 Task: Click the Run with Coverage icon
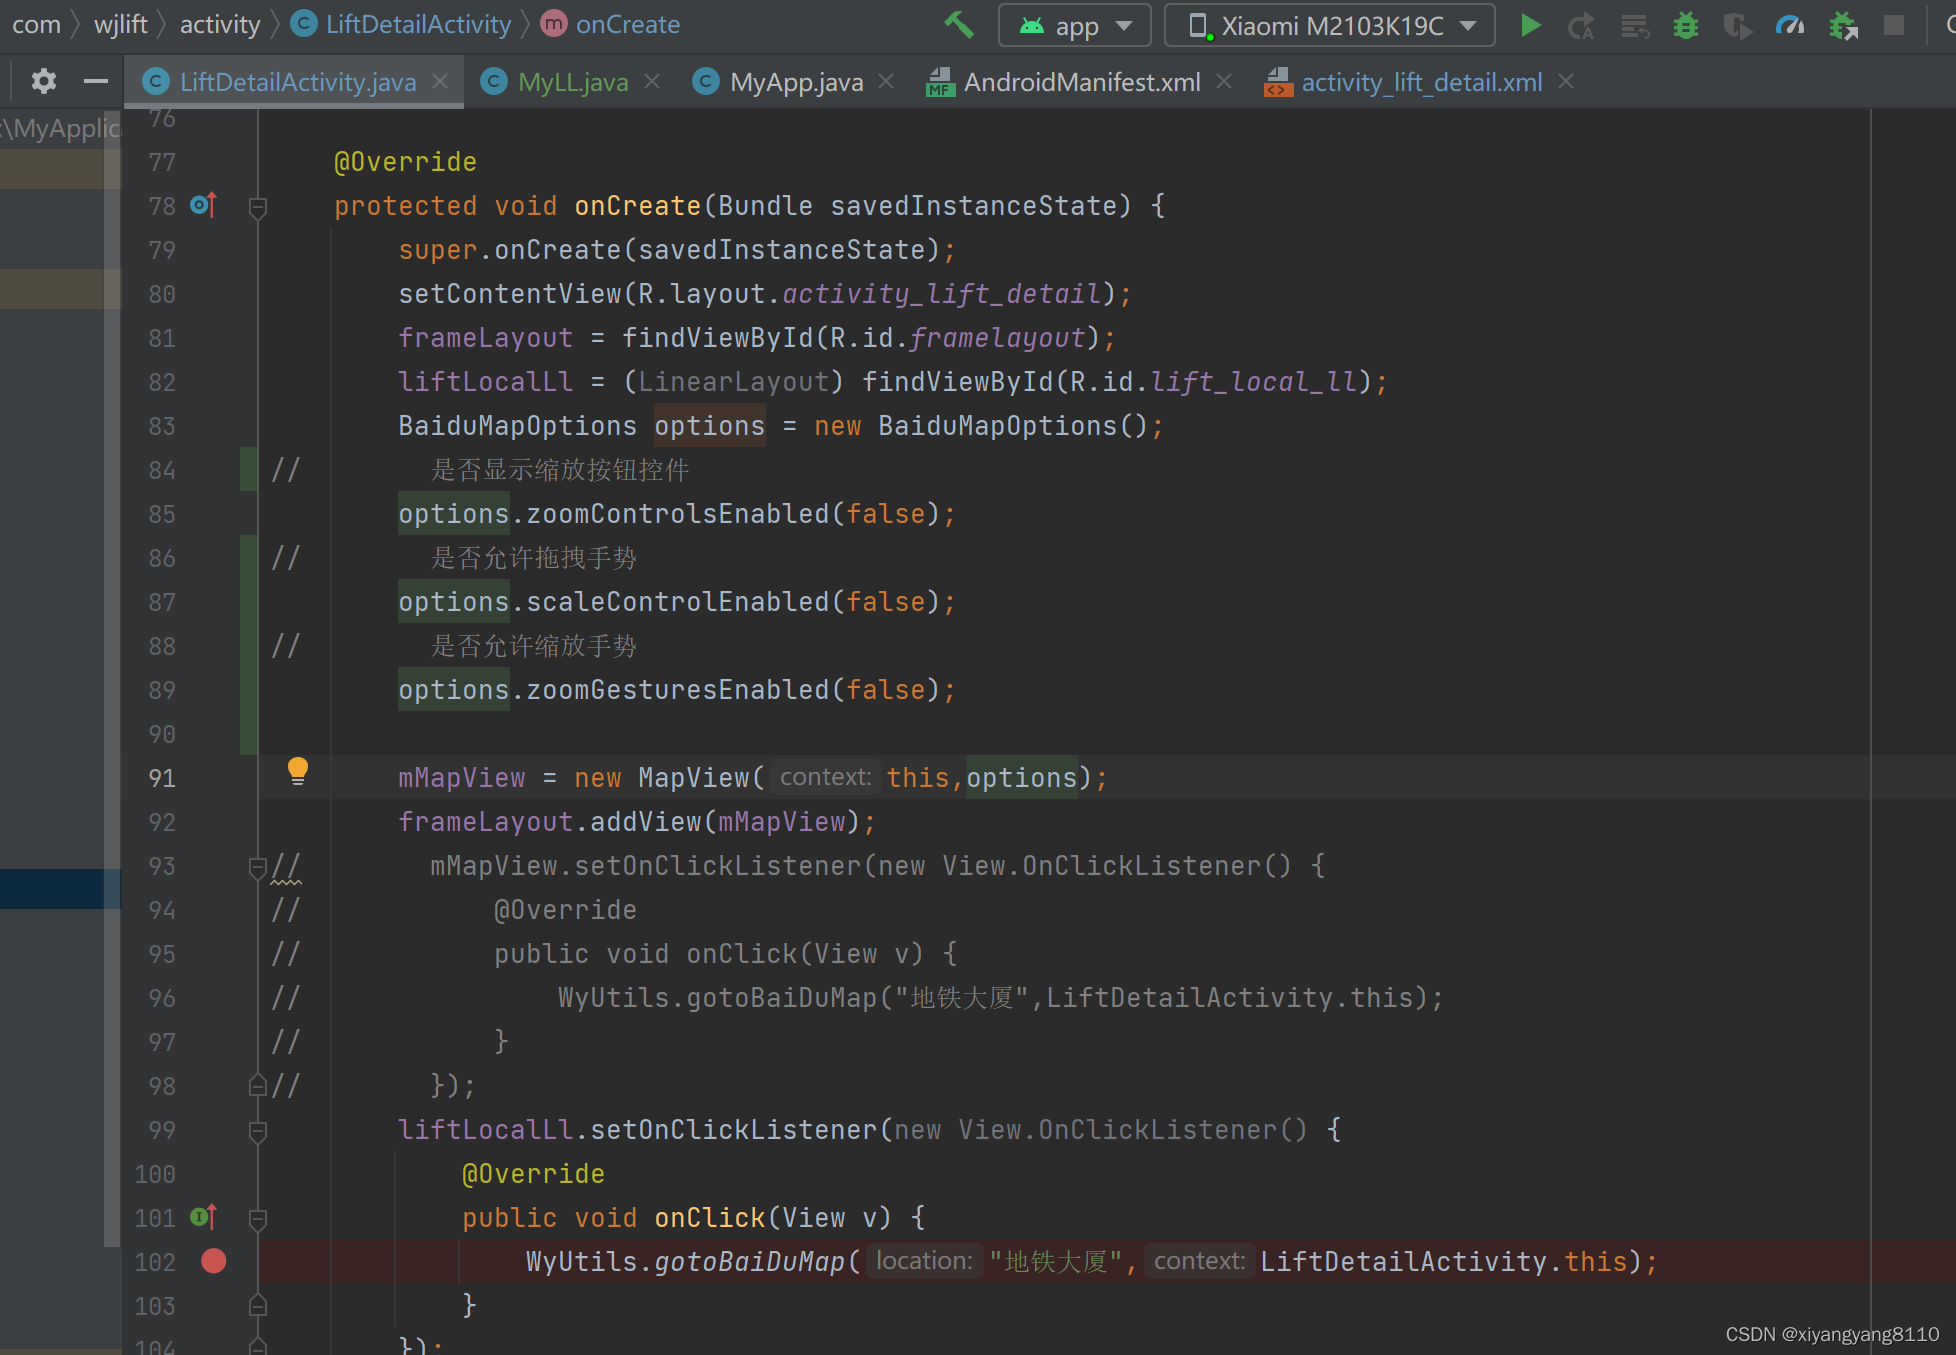(x=1738, y=25)
